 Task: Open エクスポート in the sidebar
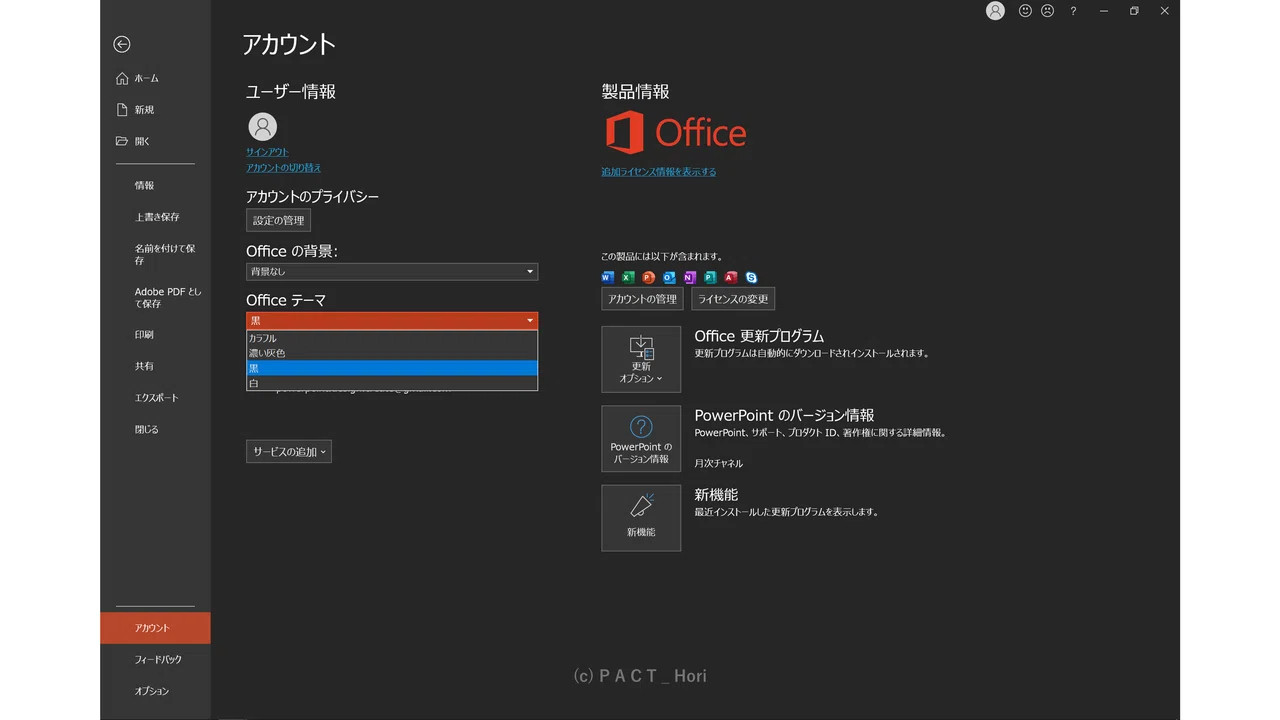click(x=155, y=398)
